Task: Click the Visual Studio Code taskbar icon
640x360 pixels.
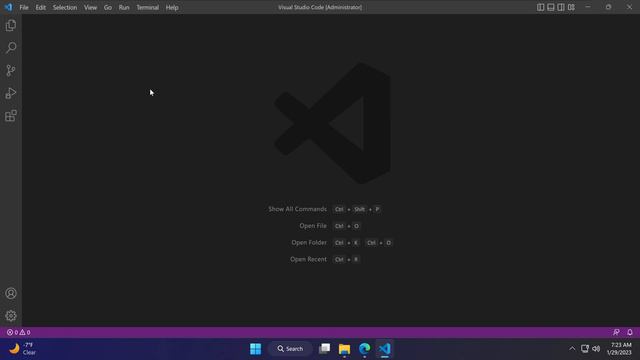Action: (384, 349)
